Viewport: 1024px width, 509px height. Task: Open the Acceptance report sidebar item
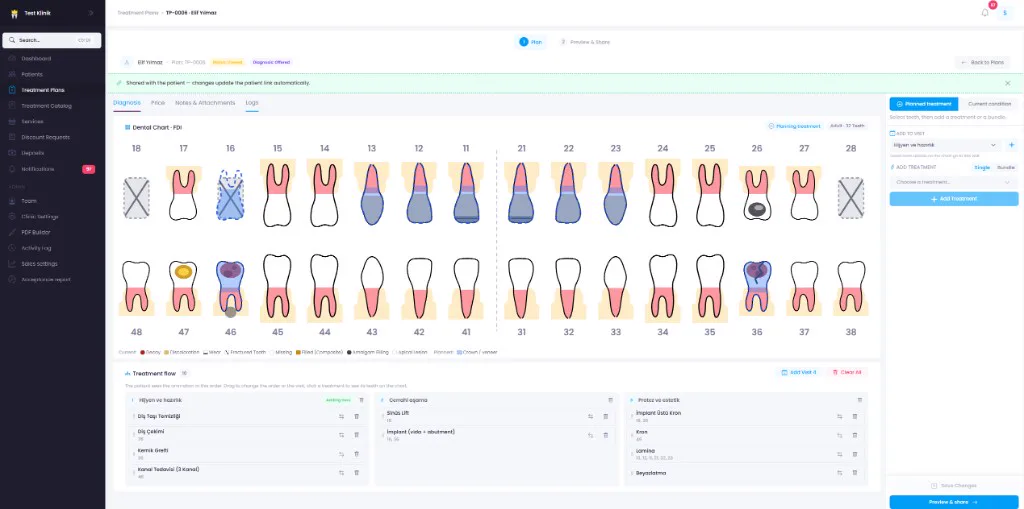tap(52, 280)
